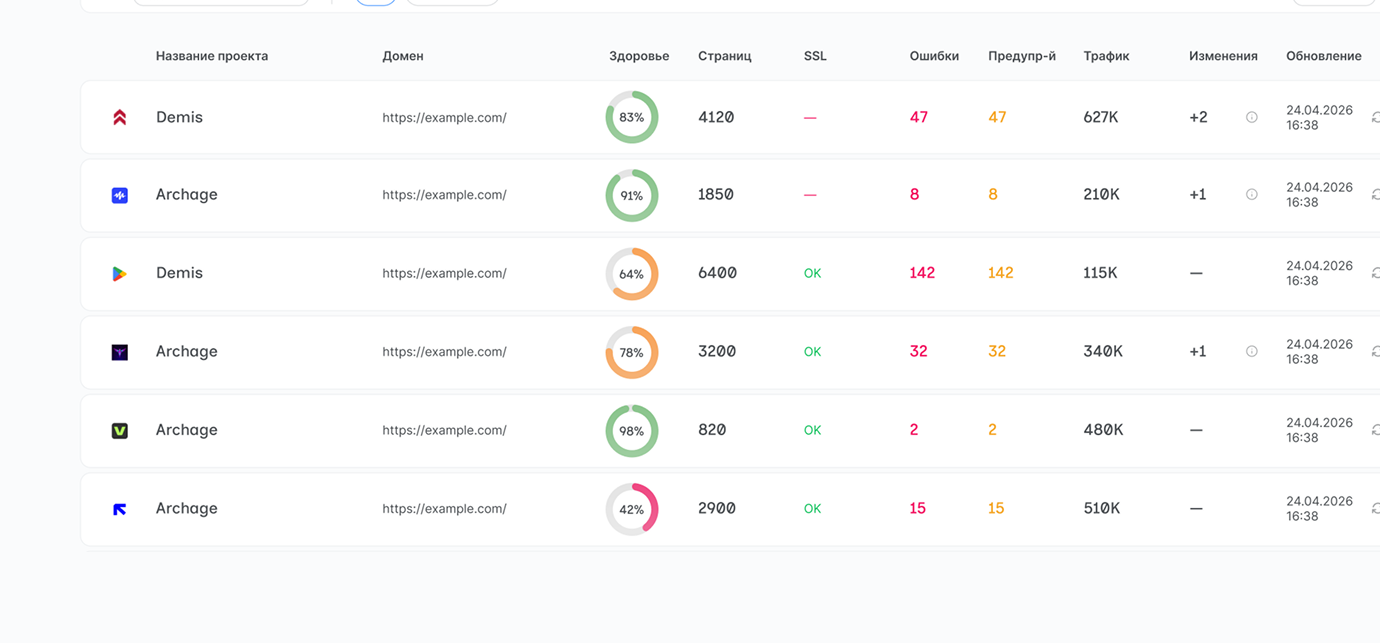Open the info icon next to +2 changes

coord(1252,117)
